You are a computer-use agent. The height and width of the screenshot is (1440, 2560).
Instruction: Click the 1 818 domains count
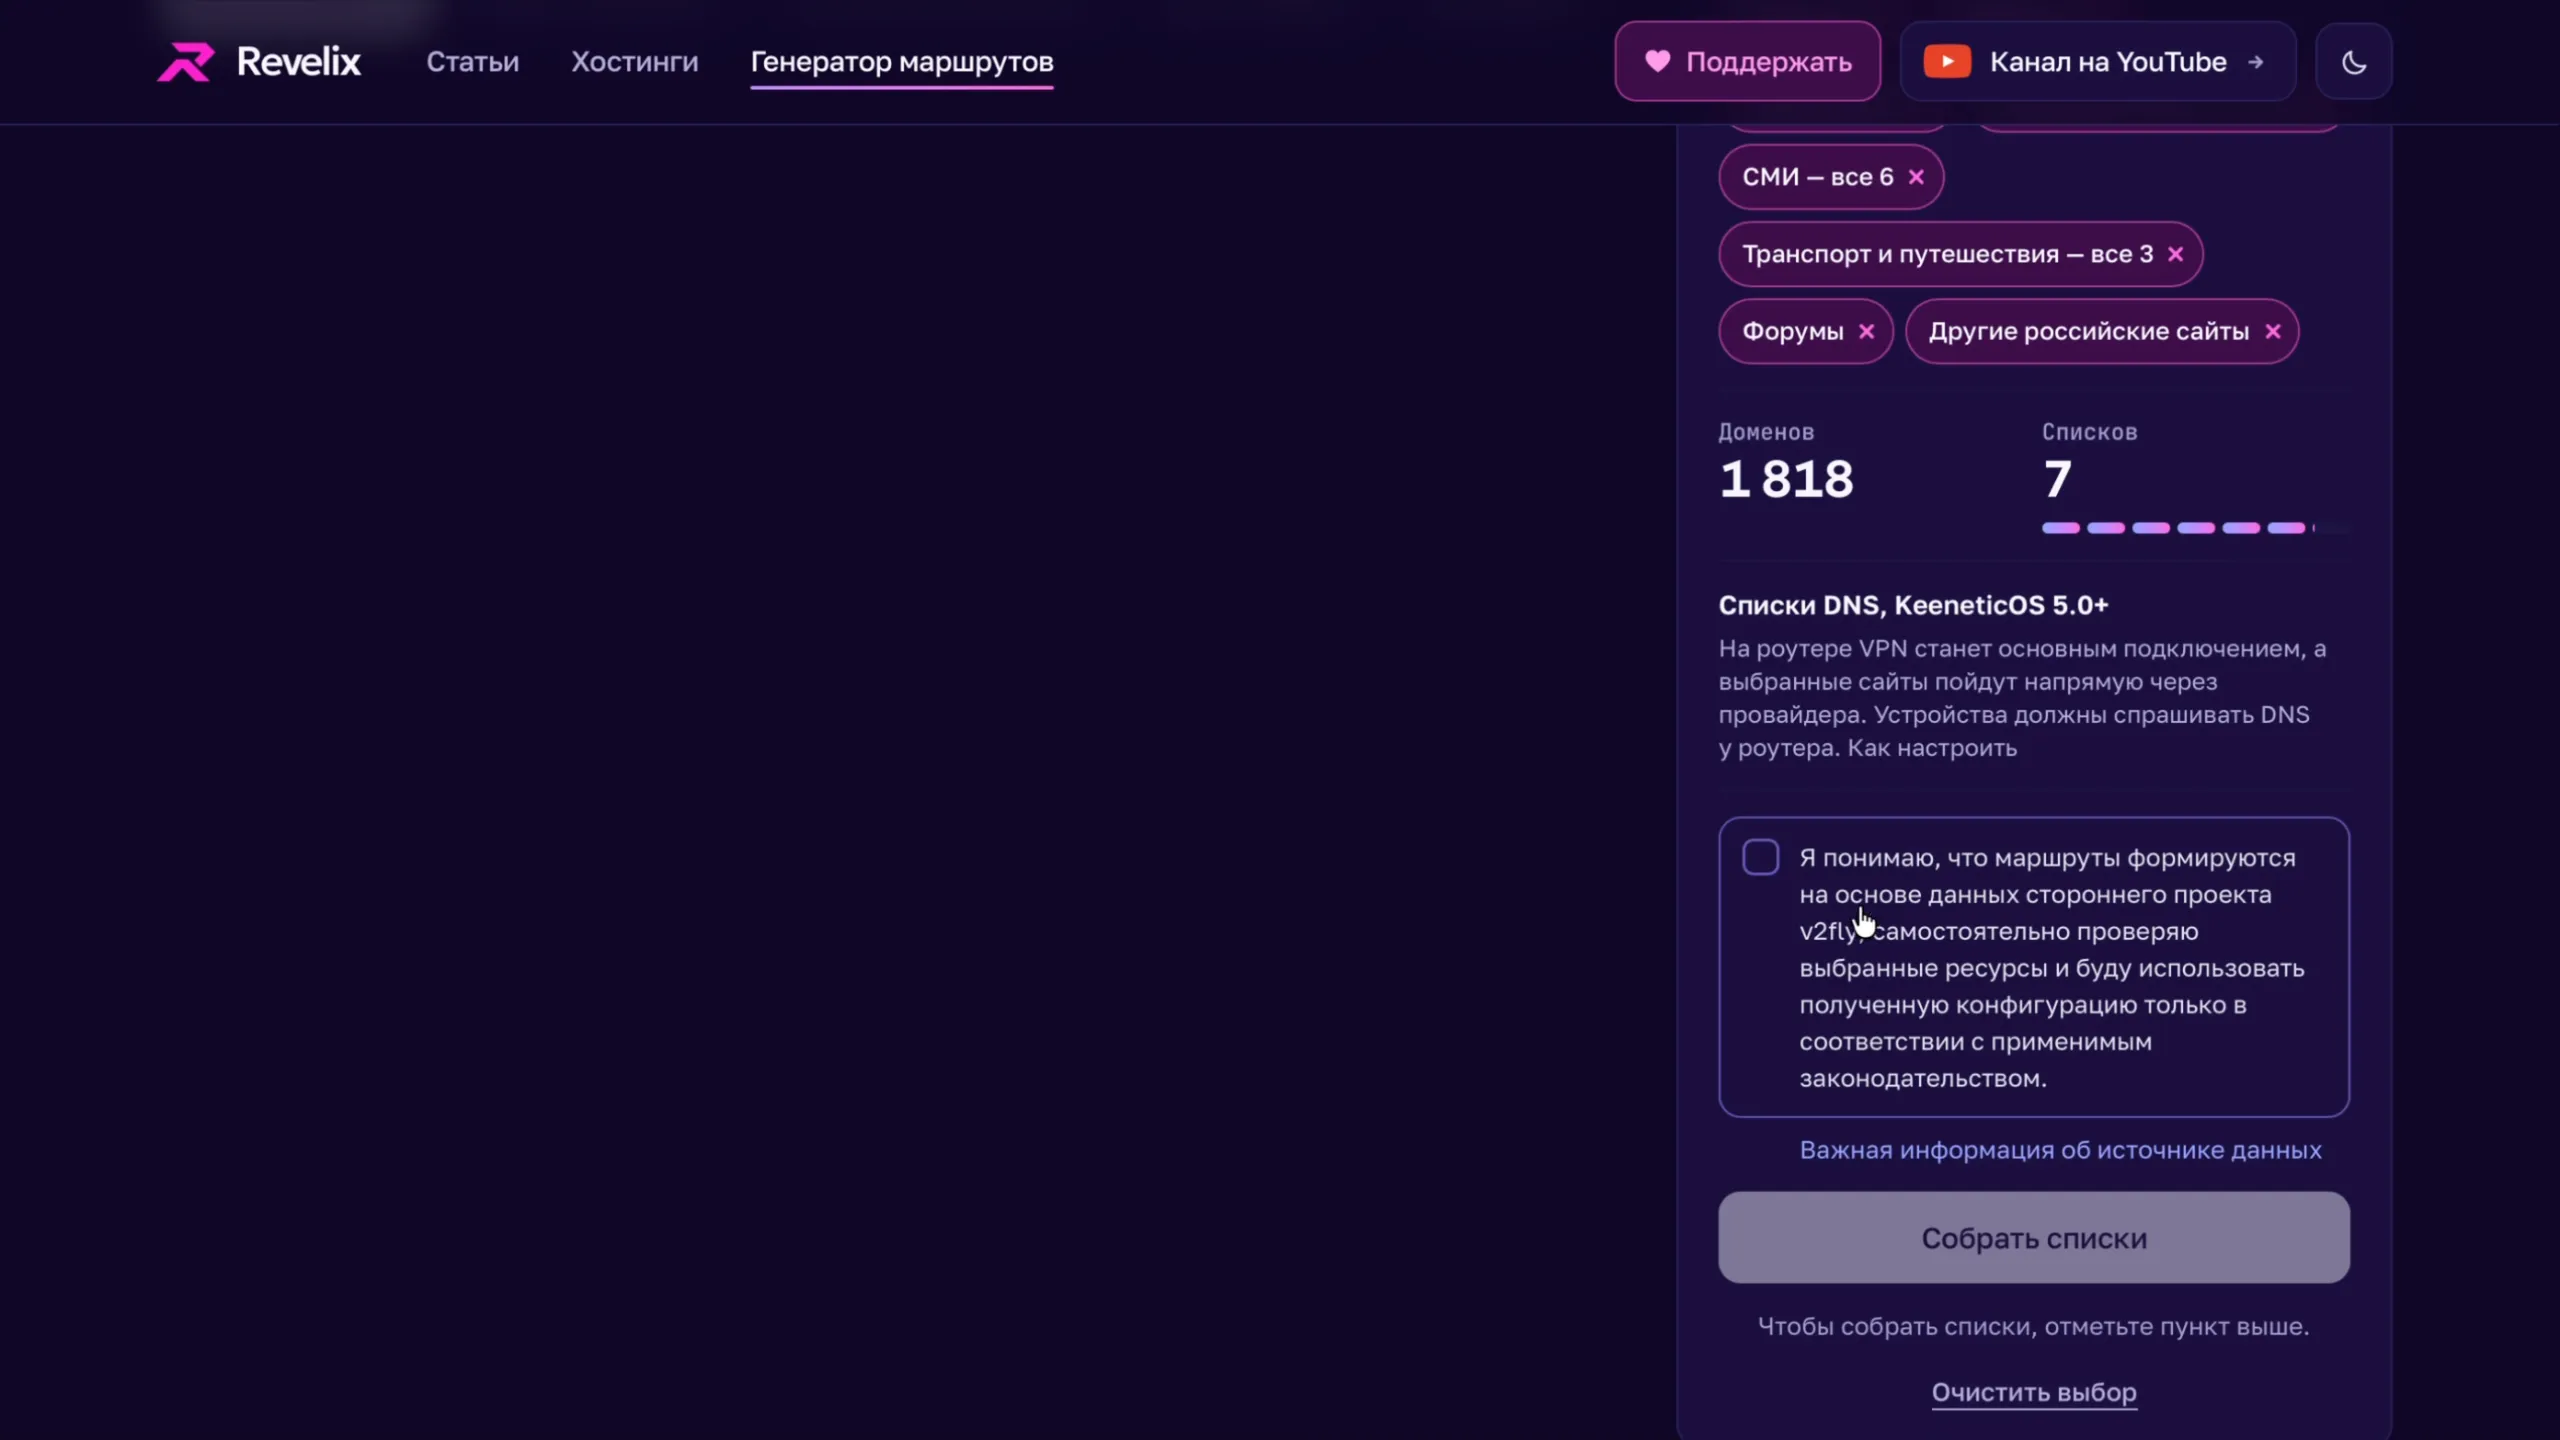[x=1786, y=479]
